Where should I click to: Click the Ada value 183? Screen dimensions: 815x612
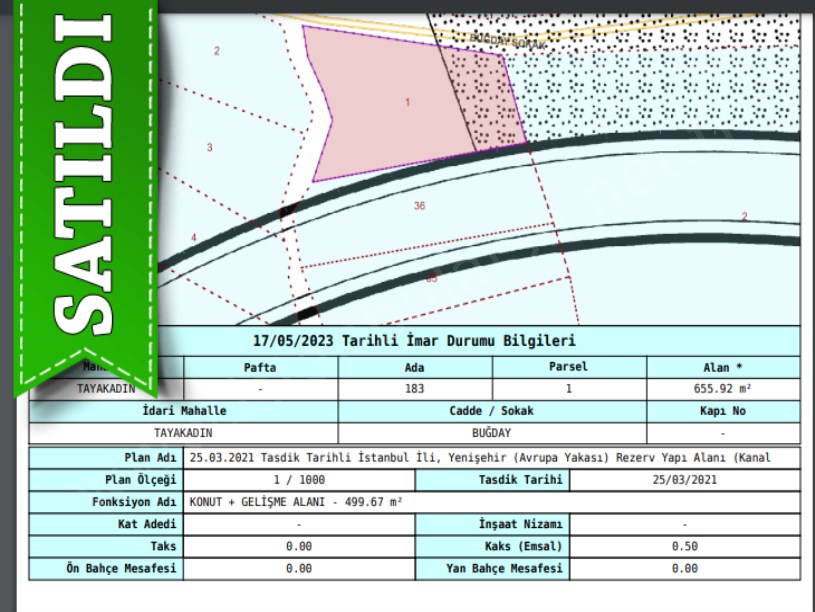coord(415,389)
